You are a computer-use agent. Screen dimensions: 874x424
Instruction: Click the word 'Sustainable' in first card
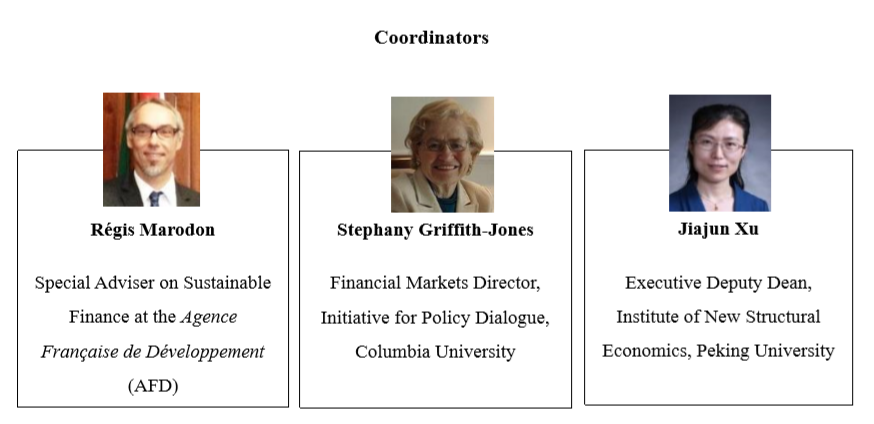[x=227, y=282]
